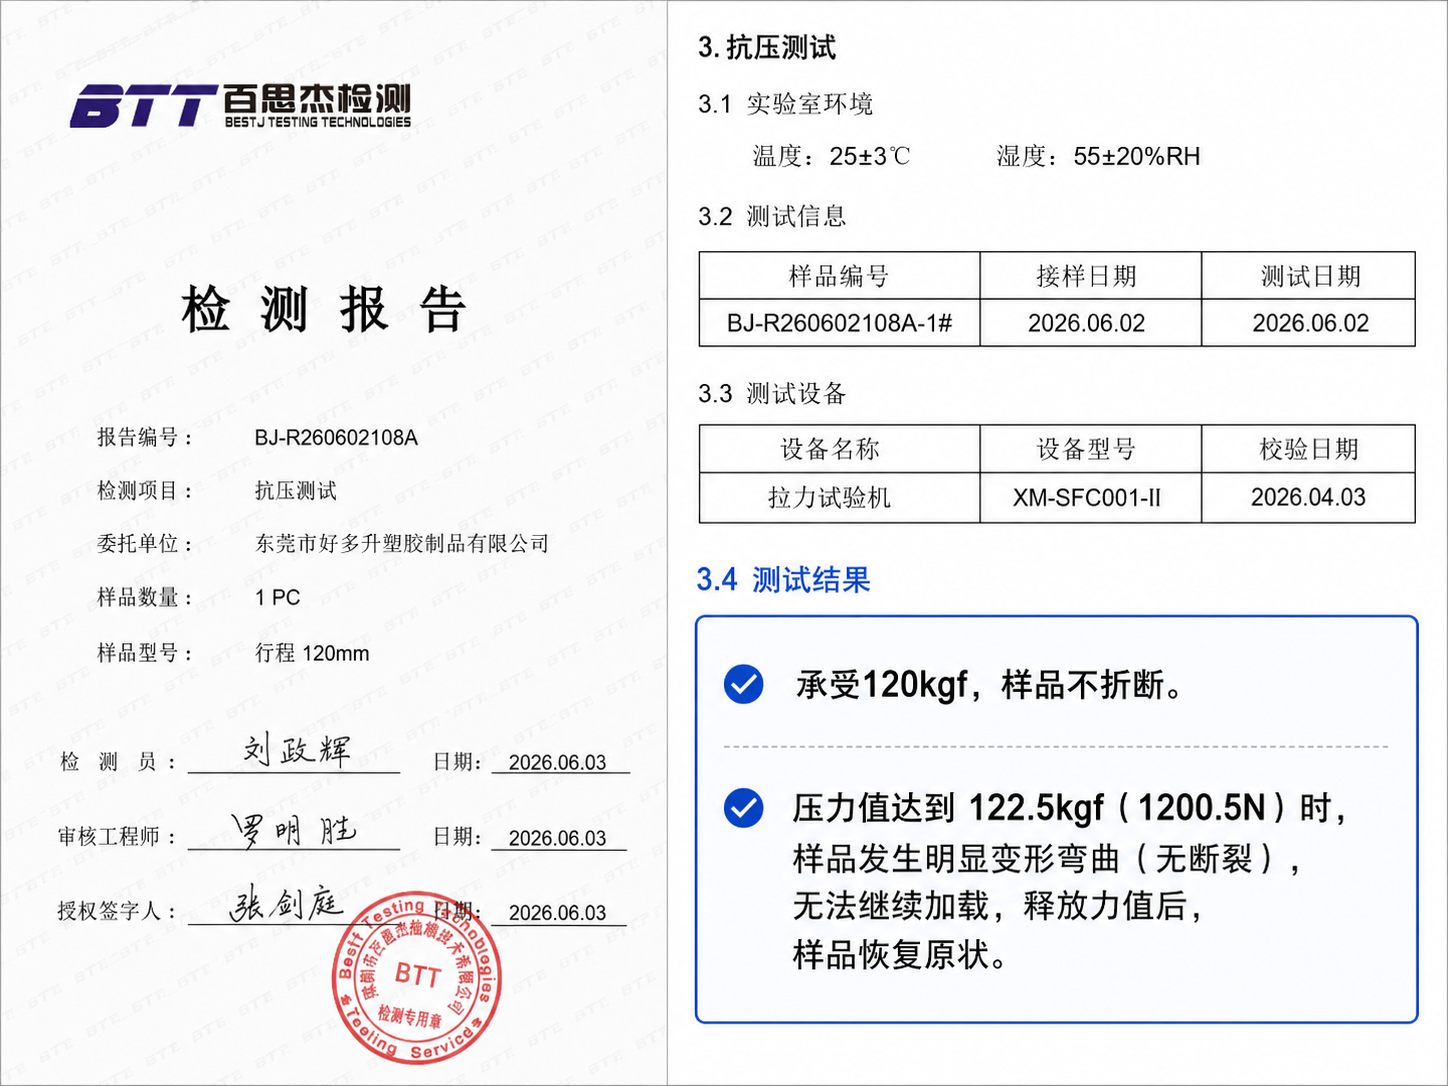Click sample cell BJ-R260602108A-1#

coord(839,323)
